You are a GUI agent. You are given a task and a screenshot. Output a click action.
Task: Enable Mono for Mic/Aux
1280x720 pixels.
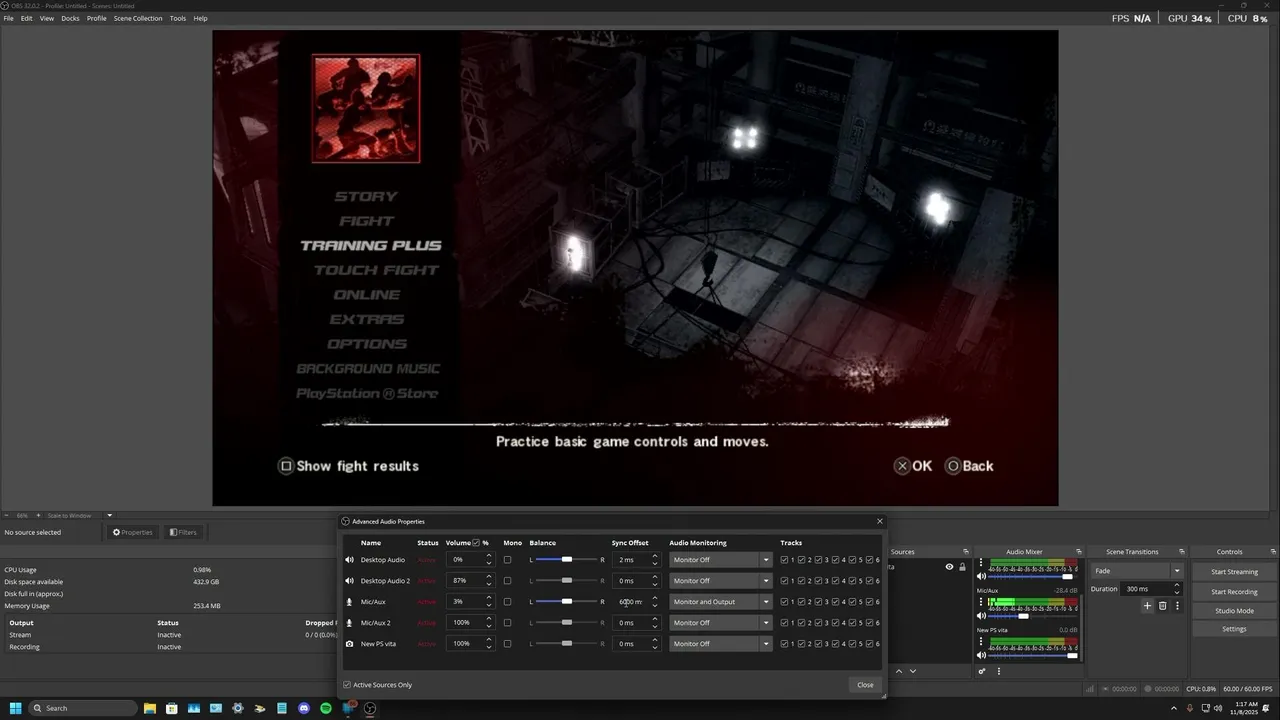(507, 602)
